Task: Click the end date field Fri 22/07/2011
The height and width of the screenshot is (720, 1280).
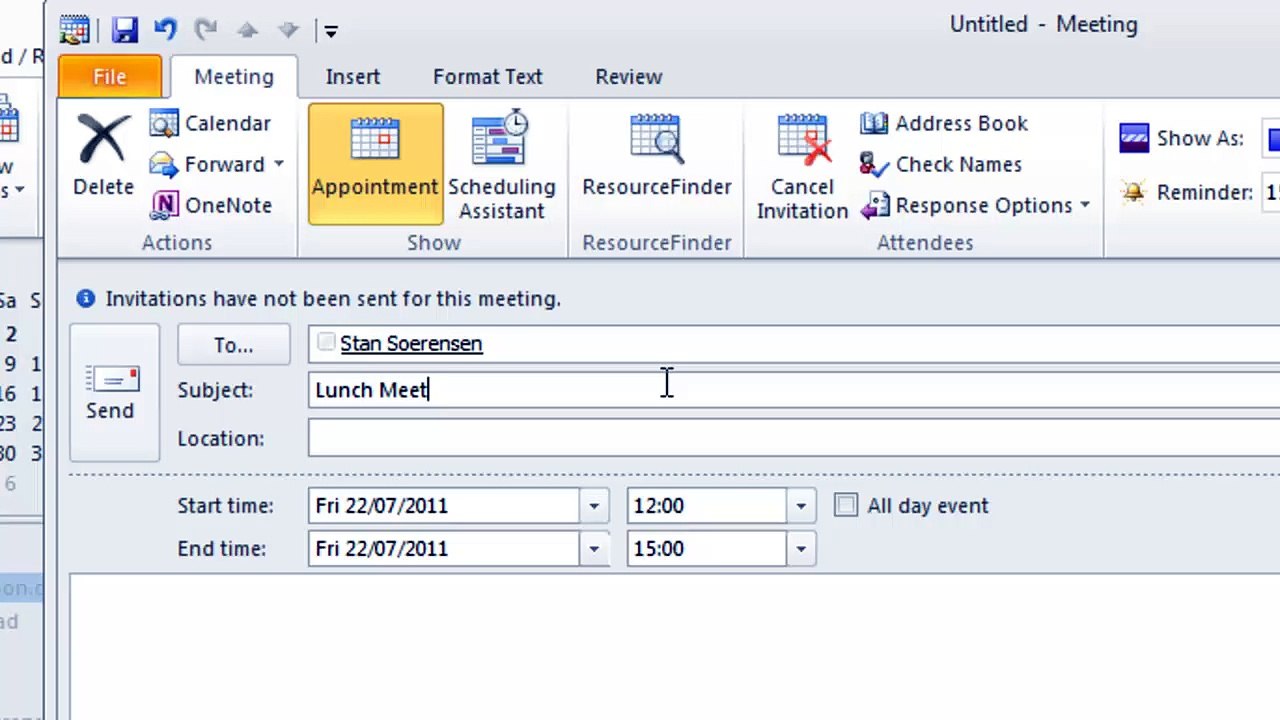Action: (x=443, y=549)
